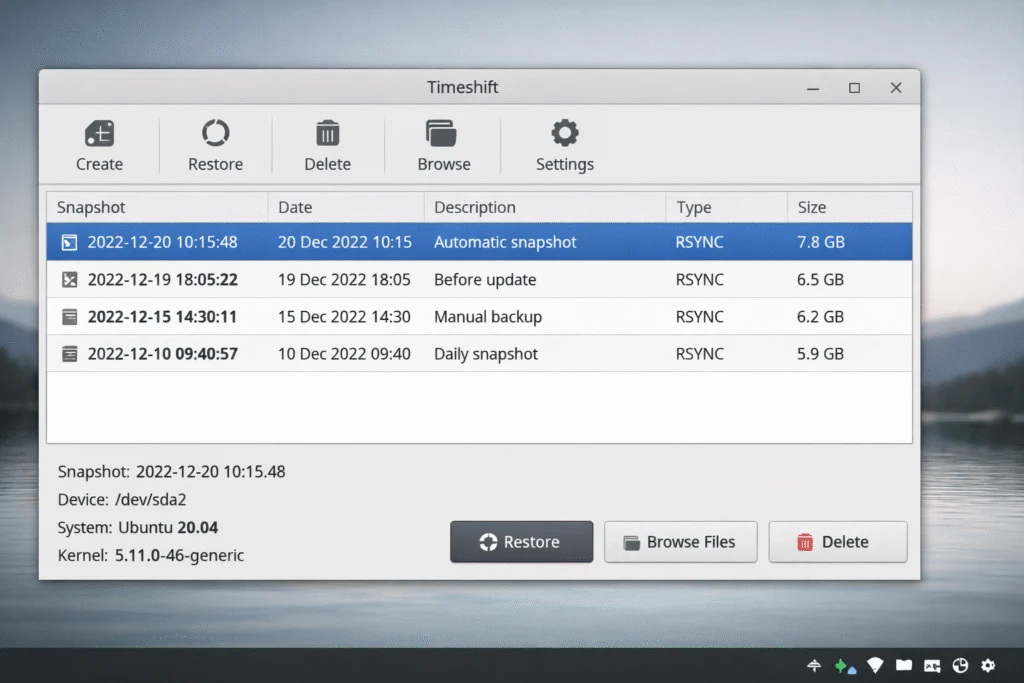Click the Snapshot column header

(x=91, y=207)
